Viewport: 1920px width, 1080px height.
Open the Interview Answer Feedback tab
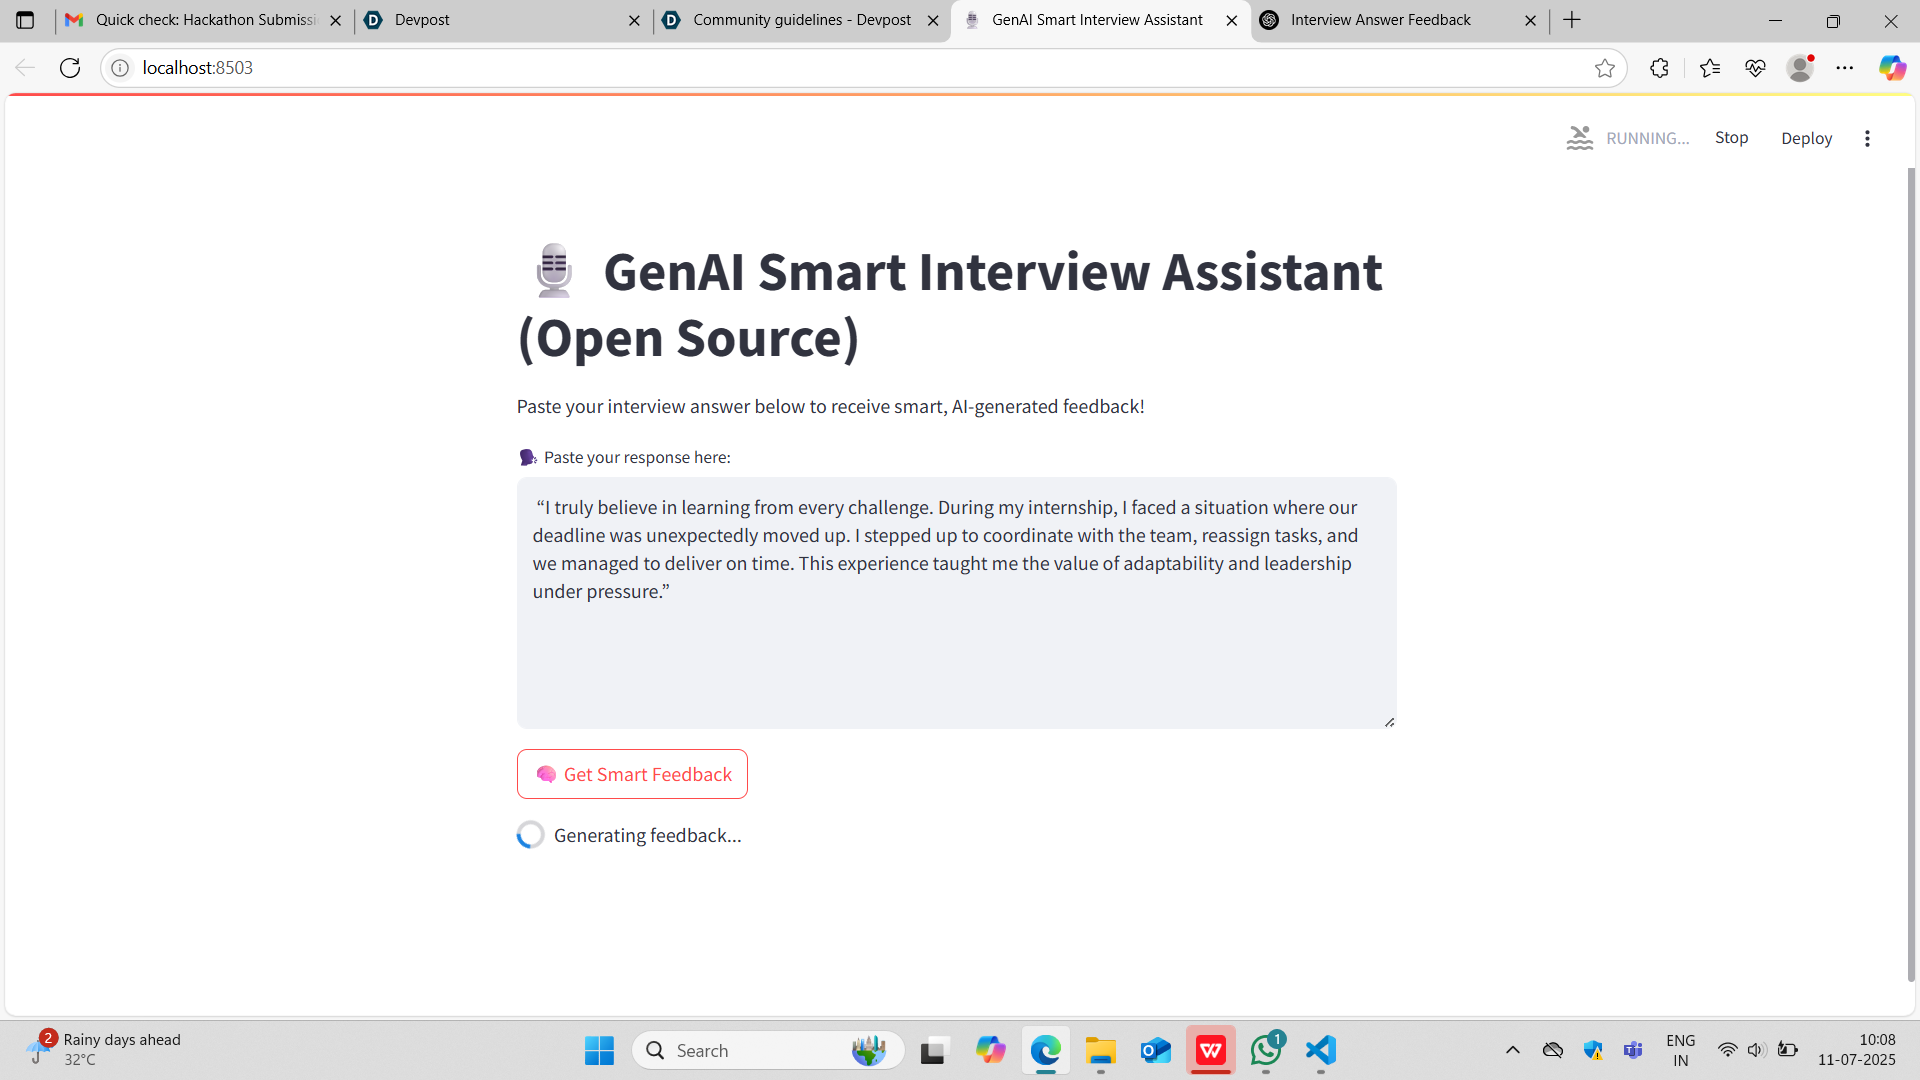(1380, 19)
